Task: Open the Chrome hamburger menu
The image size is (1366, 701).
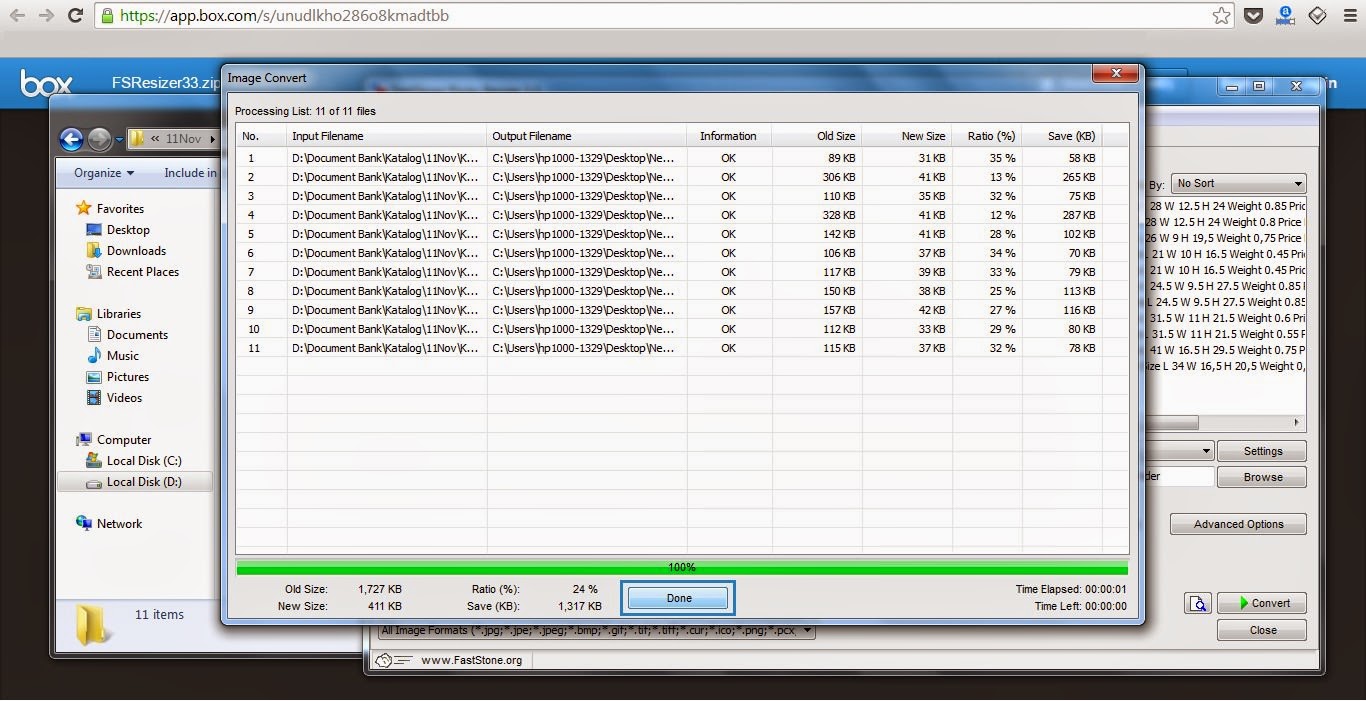Action: click(x=1349, y=16)
